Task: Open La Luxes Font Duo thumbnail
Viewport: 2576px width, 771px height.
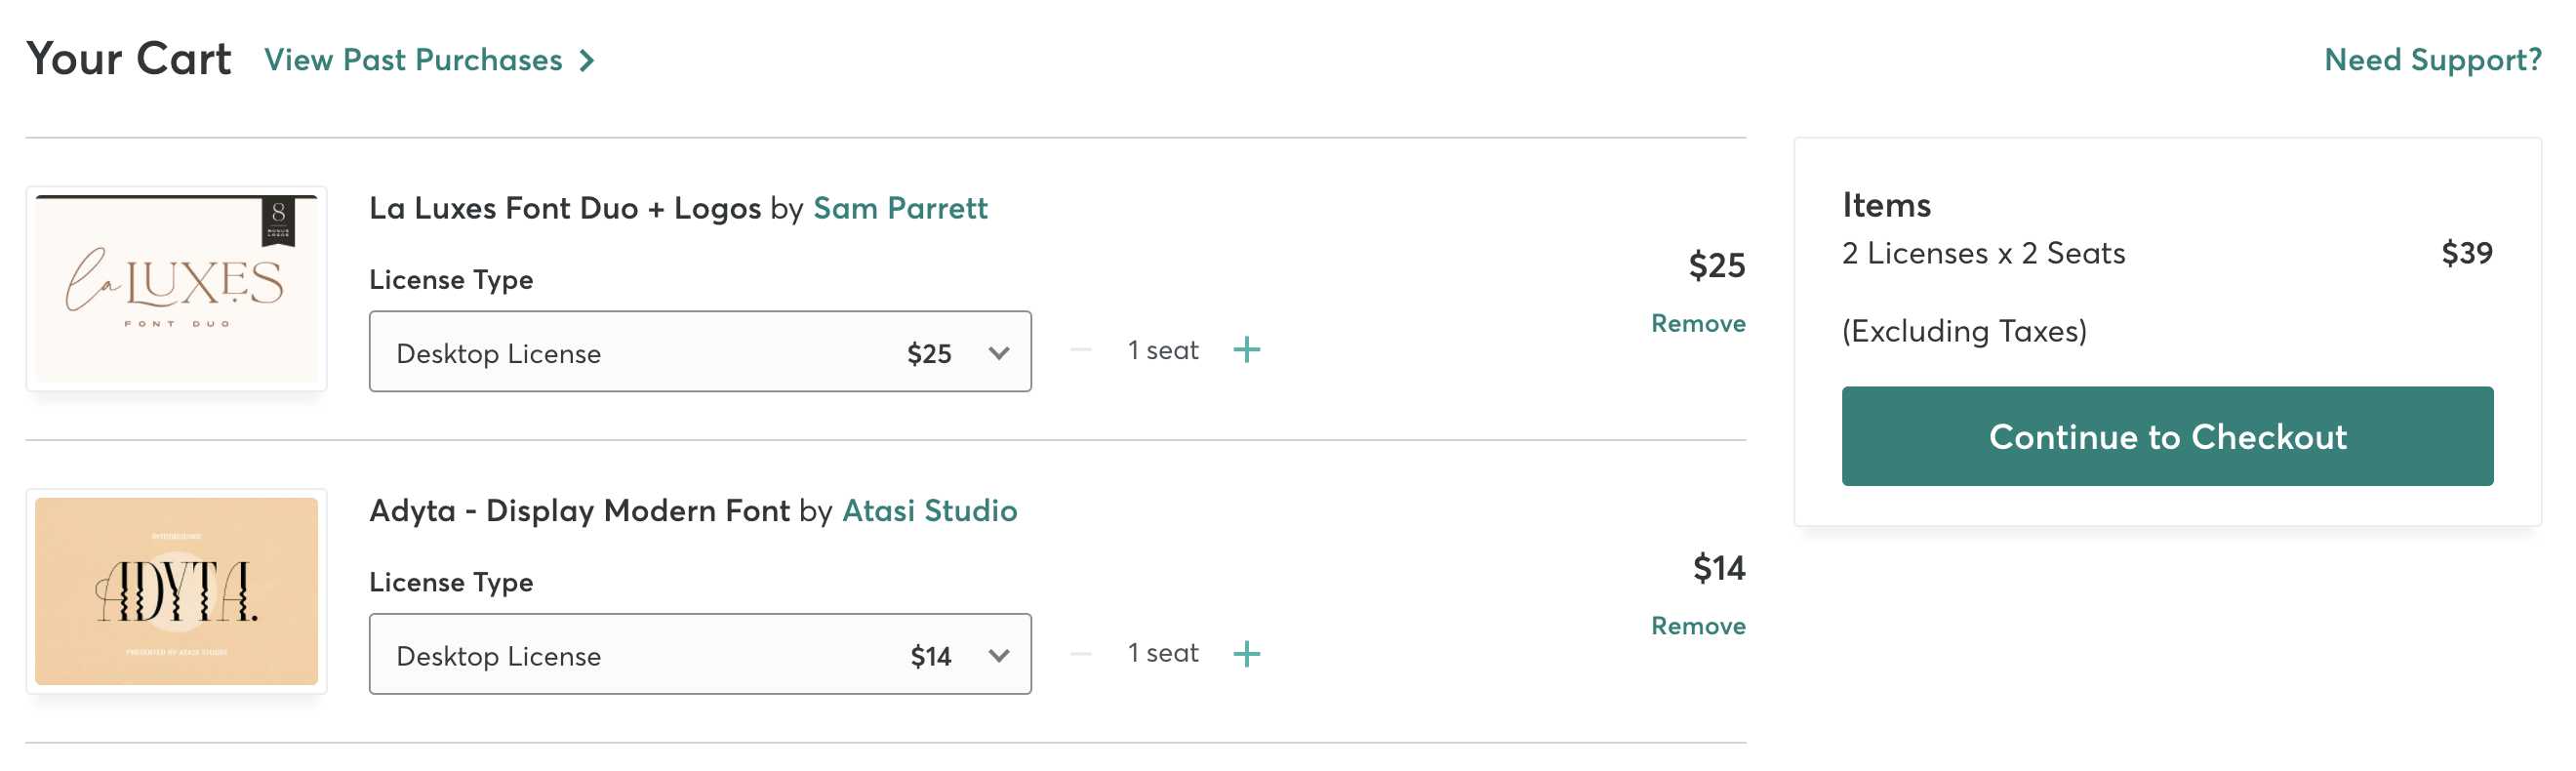Action: 176,289
